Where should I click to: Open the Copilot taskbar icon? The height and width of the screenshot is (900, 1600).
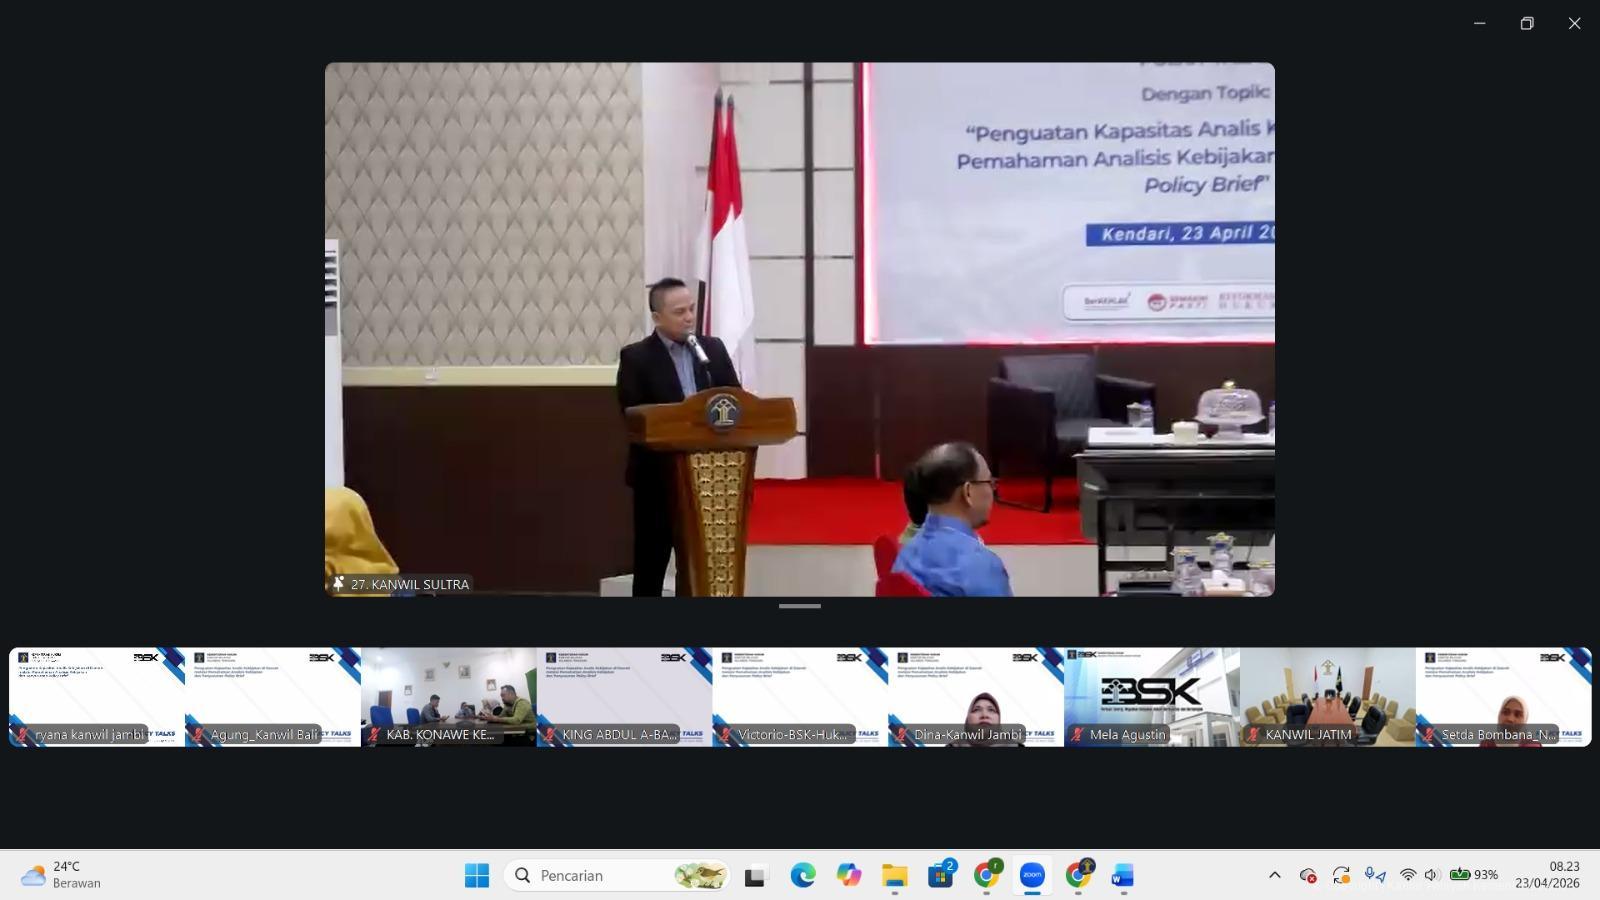[x=848, y=875]
